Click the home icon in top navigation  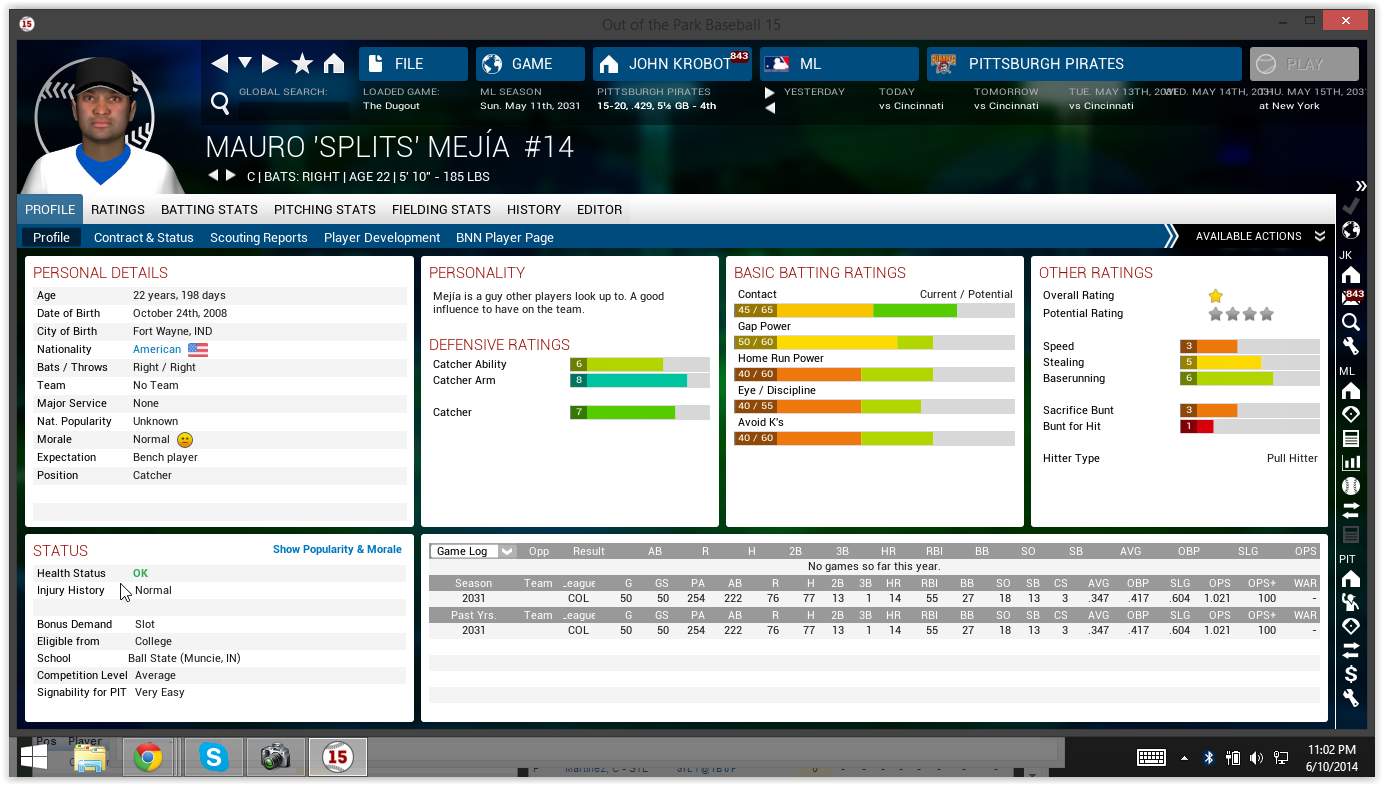pyautogui.click(x=334, y=64)
